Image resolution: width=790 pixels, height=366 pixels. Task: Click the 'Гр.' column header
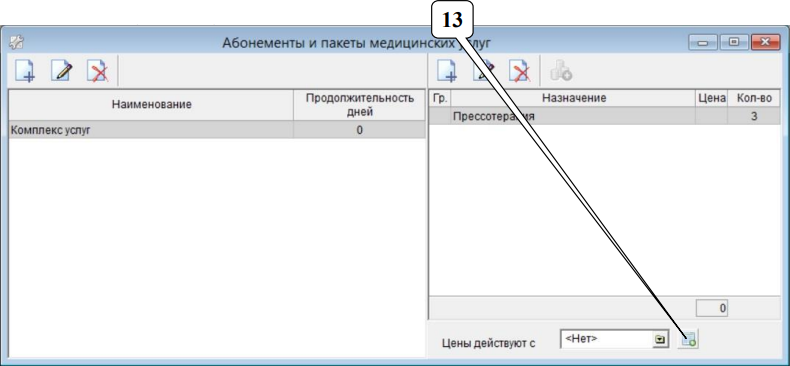pyautogui.click(x=440, y=98)
